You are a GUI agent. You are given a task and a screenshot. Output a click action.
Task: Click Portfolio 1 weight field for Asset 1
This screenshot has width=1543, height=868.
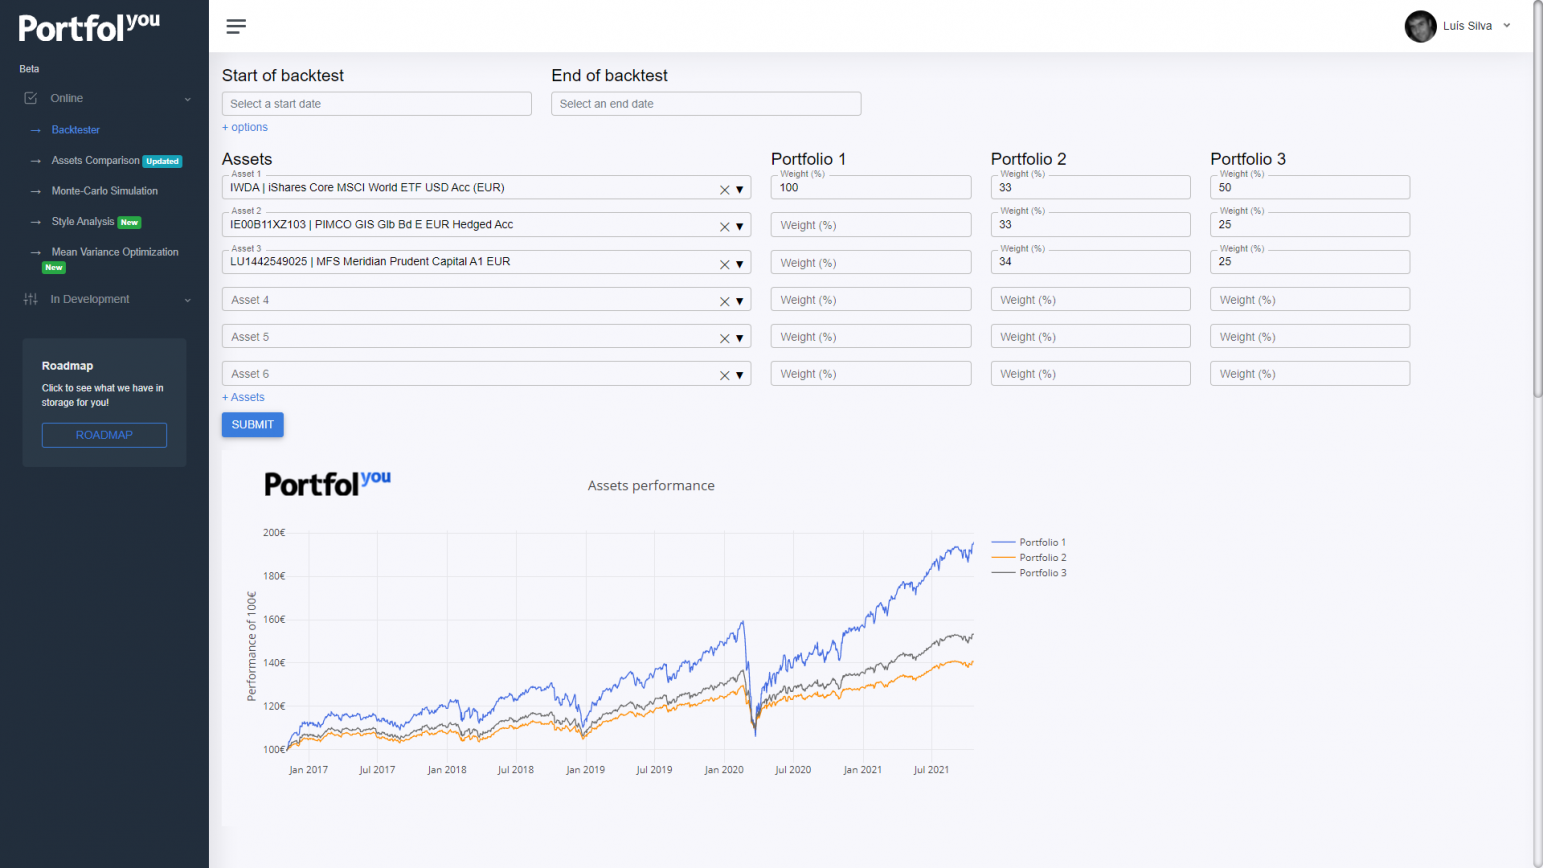(x=871, y=187)
